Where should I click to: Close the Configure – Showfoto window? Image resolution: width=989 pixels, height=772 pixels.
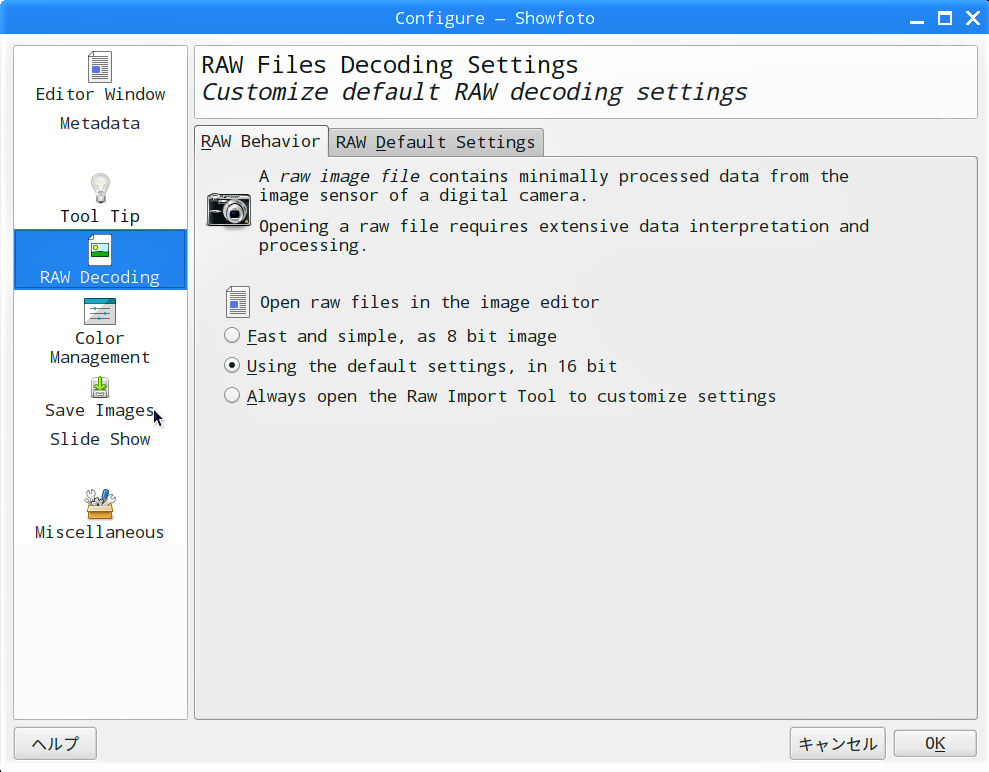pyautogui.click(x=973, y=18)
